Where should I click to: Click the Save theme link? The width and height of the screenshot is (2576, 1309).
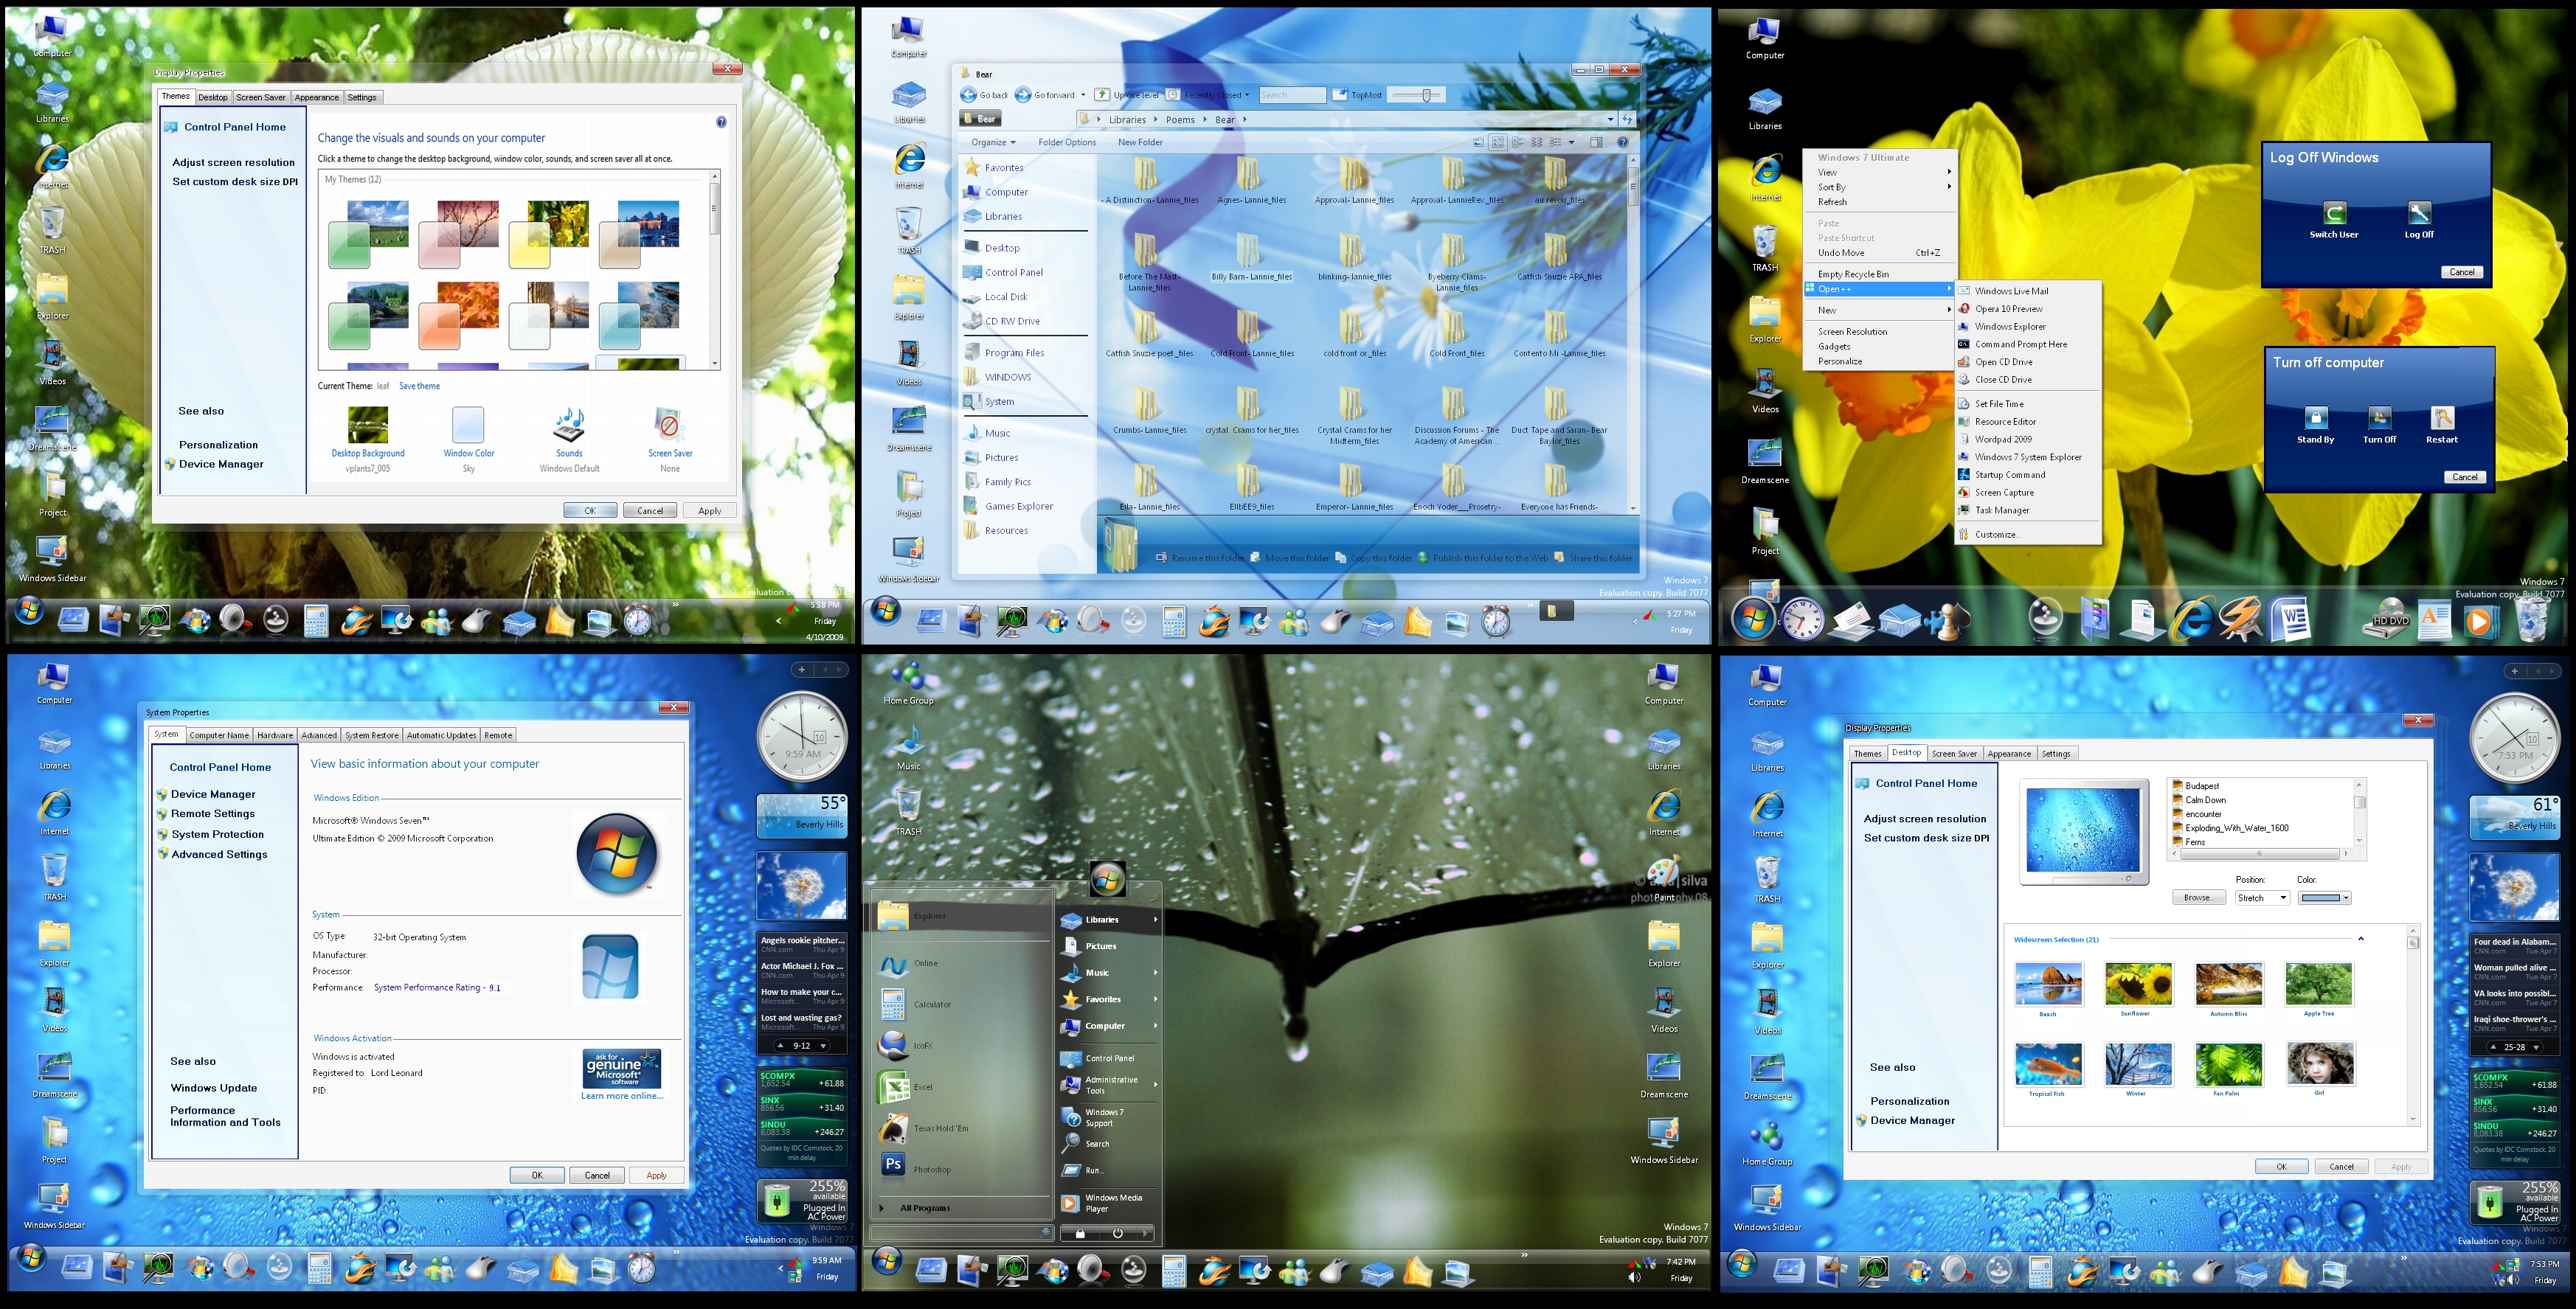[x=419, y=386]
